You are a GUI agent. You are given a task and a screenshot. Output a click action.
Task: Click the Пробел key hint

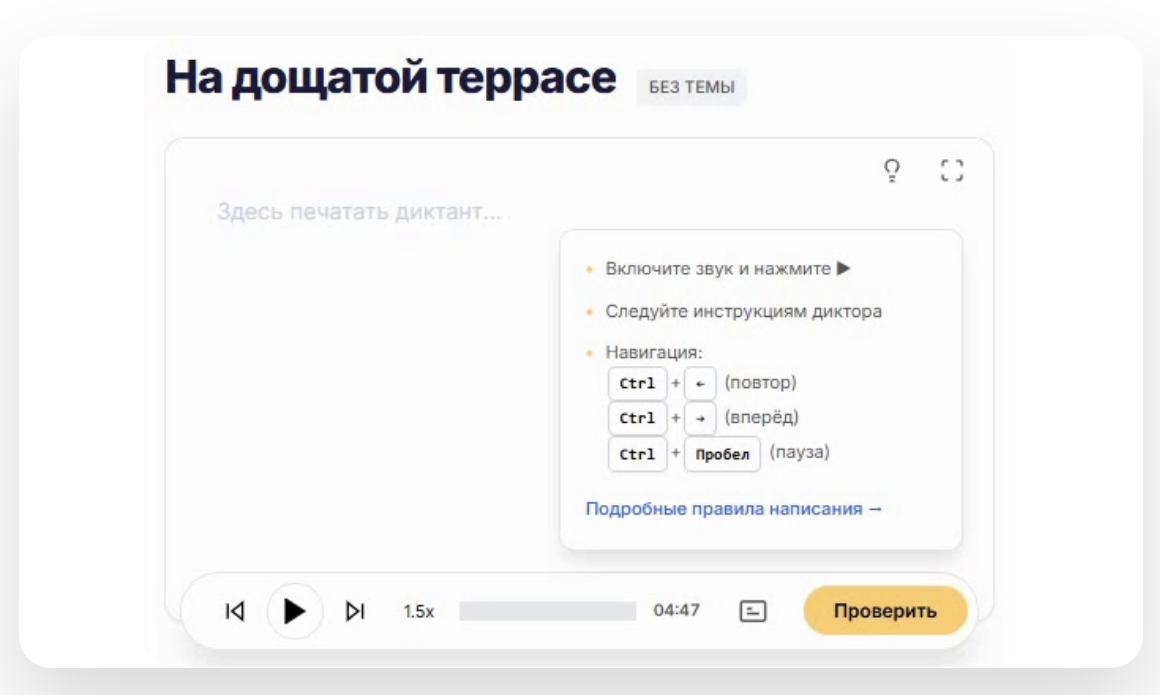(x=722, y=454)
